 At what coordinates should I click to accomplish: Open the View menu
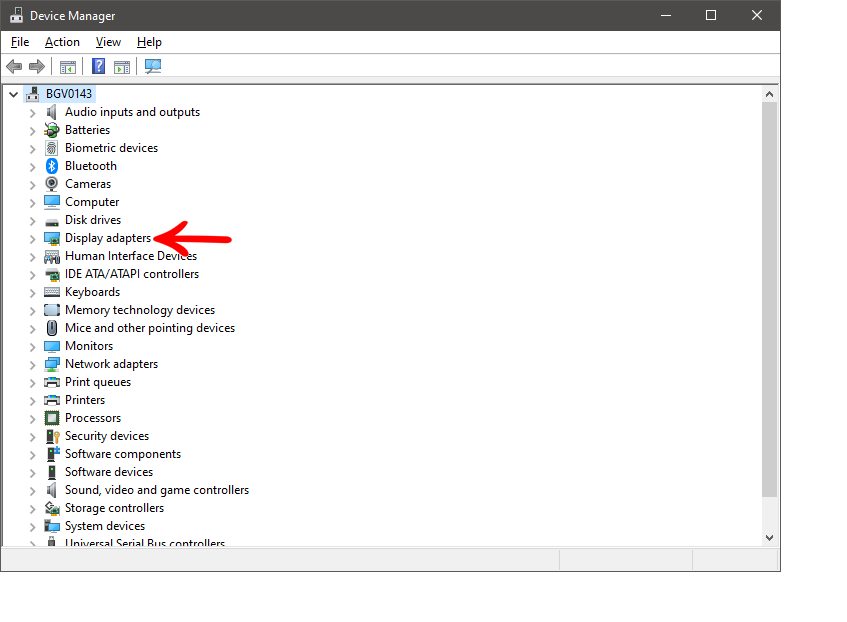(x=108, y=42)
